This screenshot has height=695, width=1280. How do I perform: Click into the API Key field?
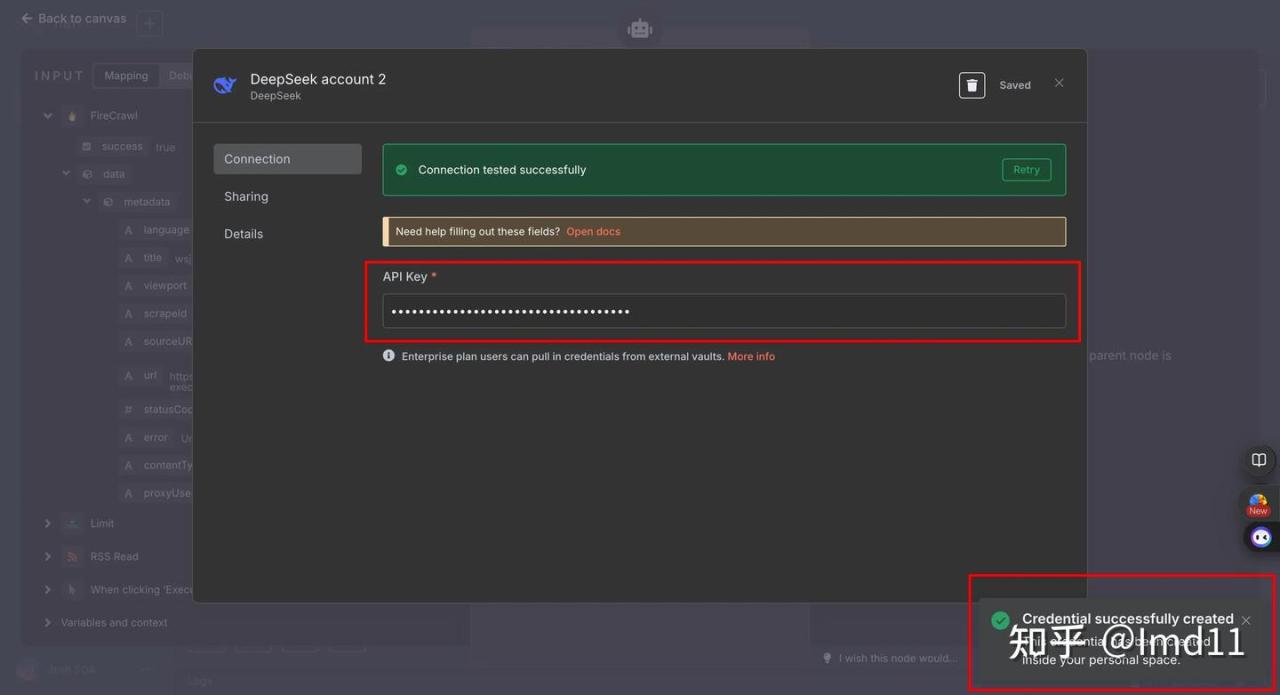pyautogui.click(x=723, y=311)
